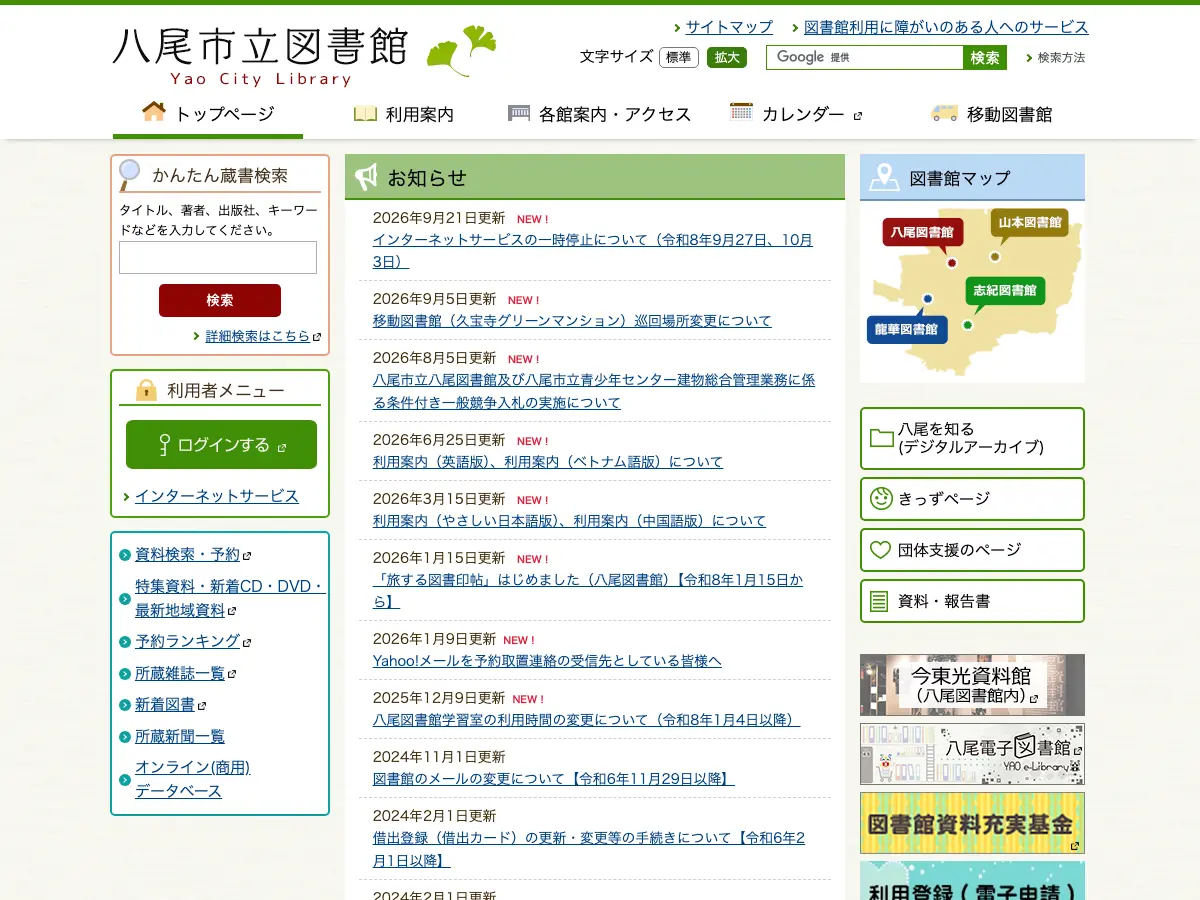Click the megaphone icon in お知らせ header
This screenshot has width=1200, height=900.
(x=366, y=177)
